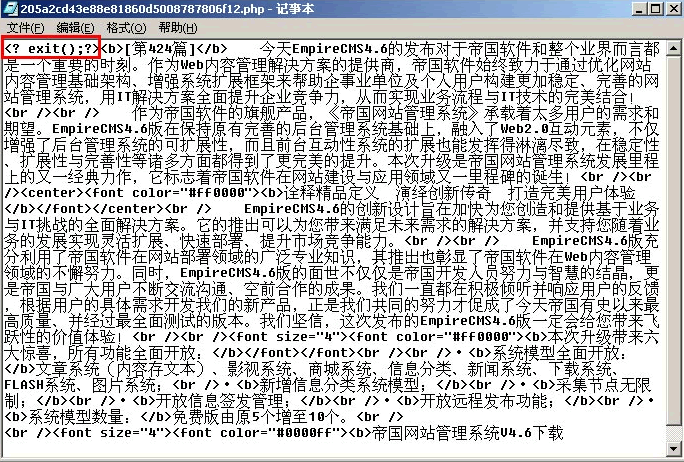Screen dimensions: 684x462
Task: Click on '采集节点无限' text
Action: 603,385
